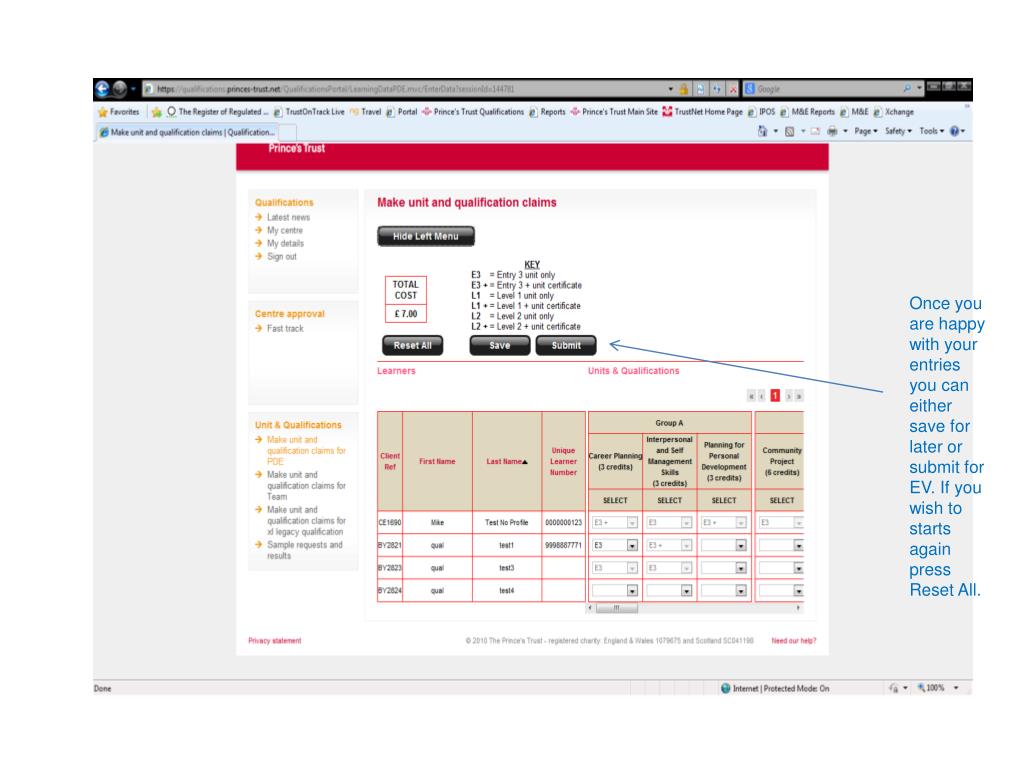The image size is (1024, 768).
Task: Open My details in left menu
Action: (x=285, y=244)
